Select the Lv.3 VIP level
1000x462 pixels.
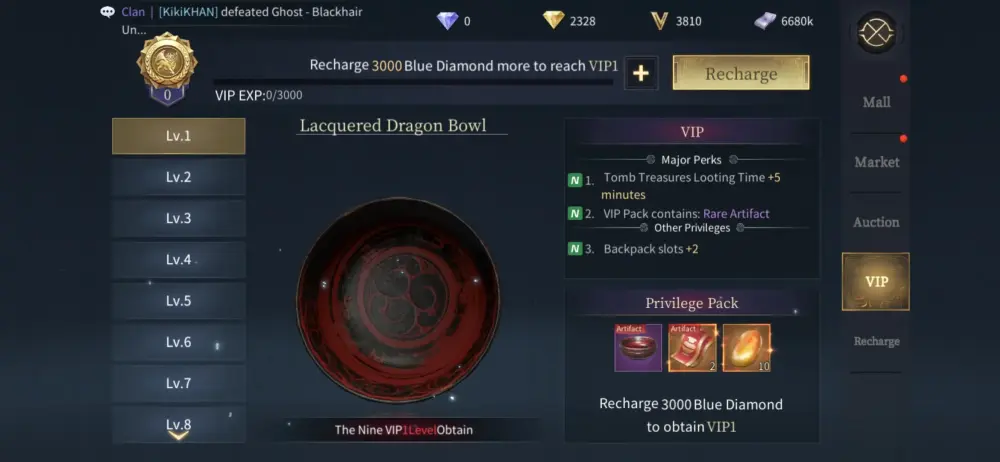tap(179, 218)
